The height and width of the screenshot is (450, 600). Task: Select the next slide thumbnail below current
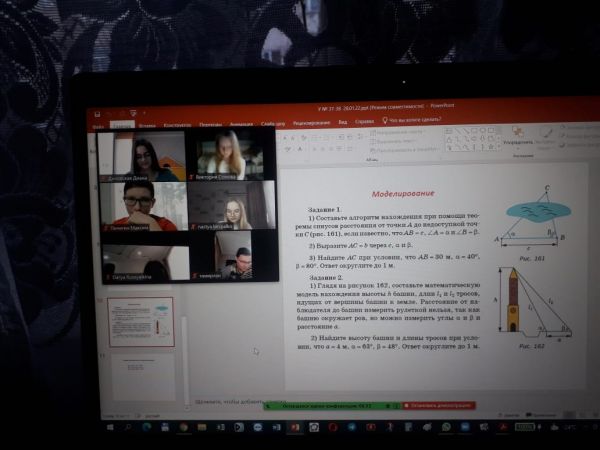[141, 374]
